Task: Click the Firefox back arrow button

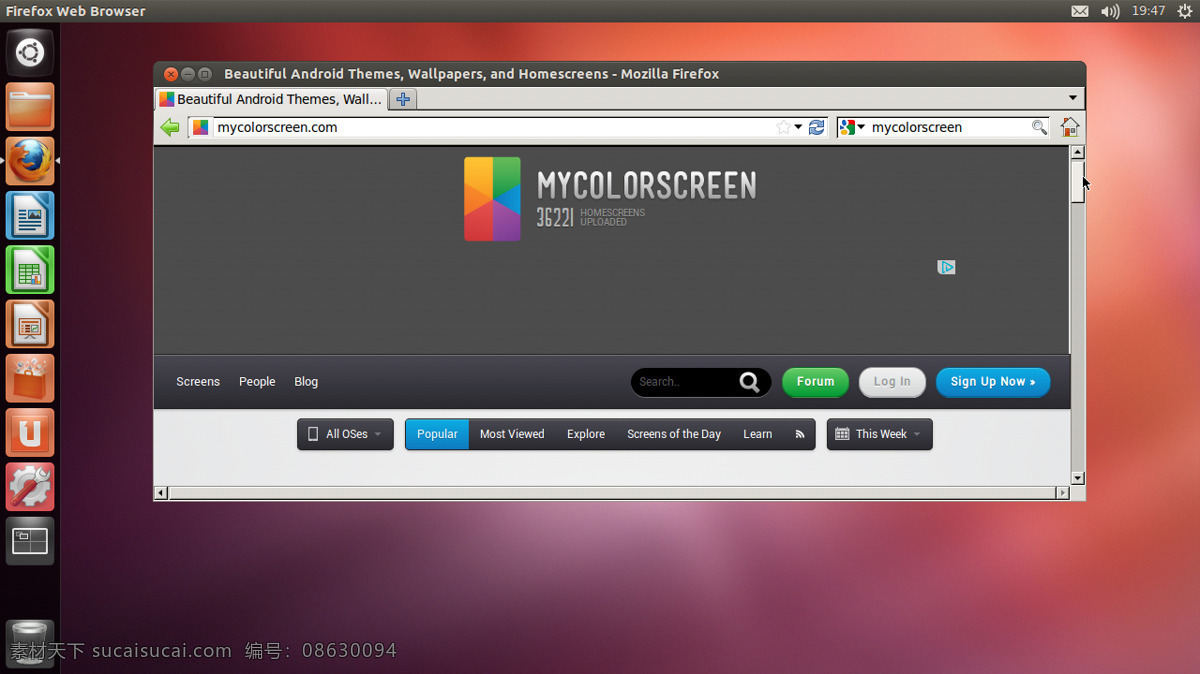Action: (170, 127)
